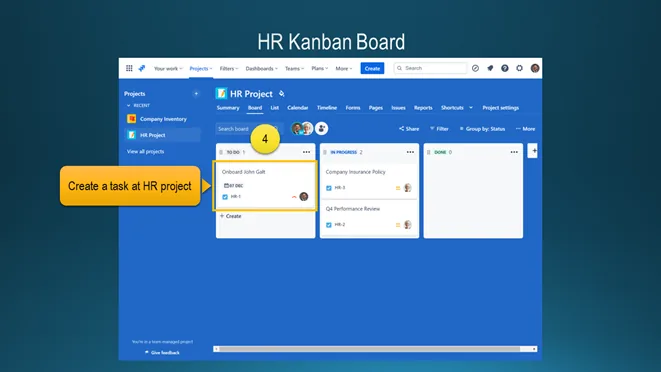The height and width of the screenshot is (372, 661).
Task: Click the TO DO column drag handle
Action: click(x=221, y=152)
